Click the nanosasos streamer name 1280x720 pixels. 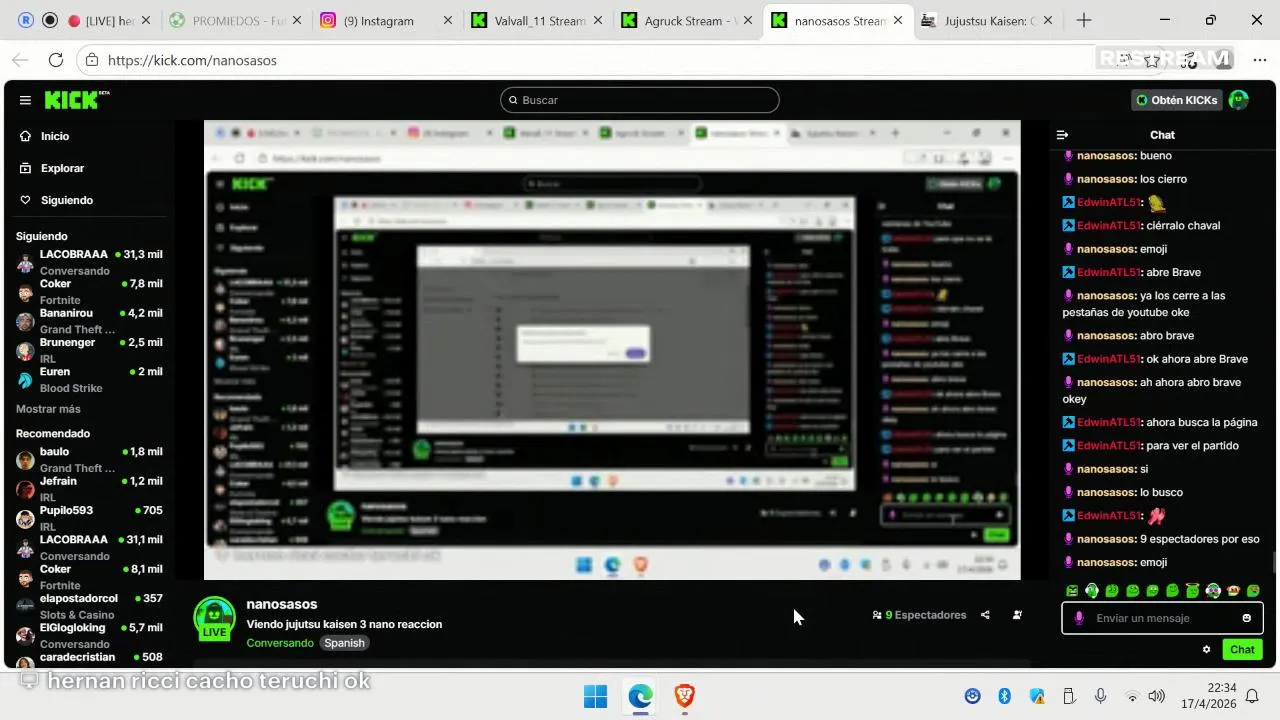tap(282, 604)
